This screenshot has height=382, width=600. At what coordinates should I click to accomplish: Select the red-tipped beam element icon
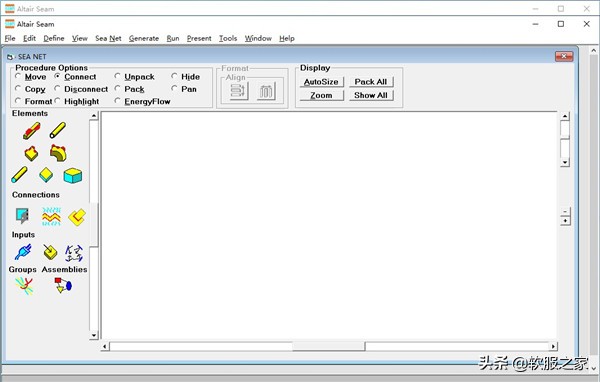(x=31, y=131)
